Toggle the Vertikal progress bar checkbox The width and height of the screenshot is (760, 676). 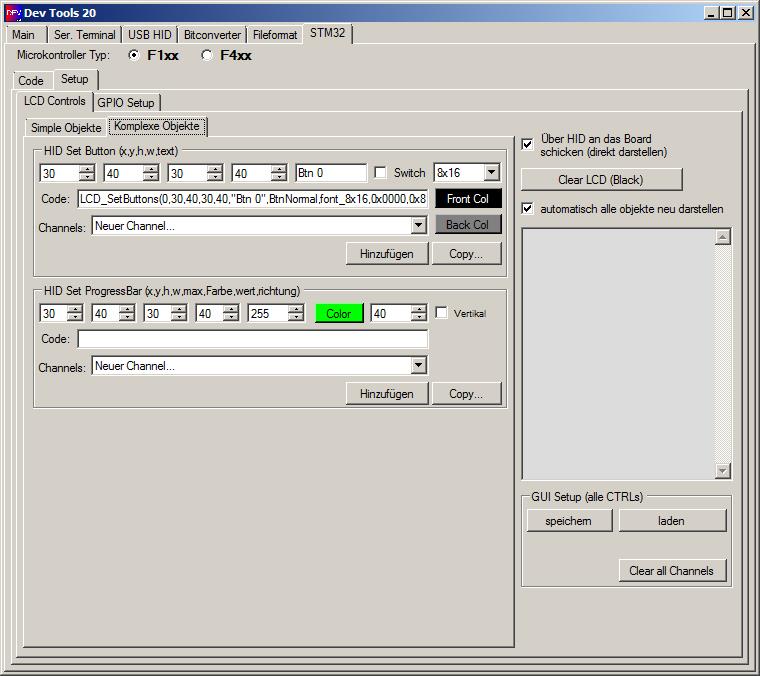pos(442,313)
